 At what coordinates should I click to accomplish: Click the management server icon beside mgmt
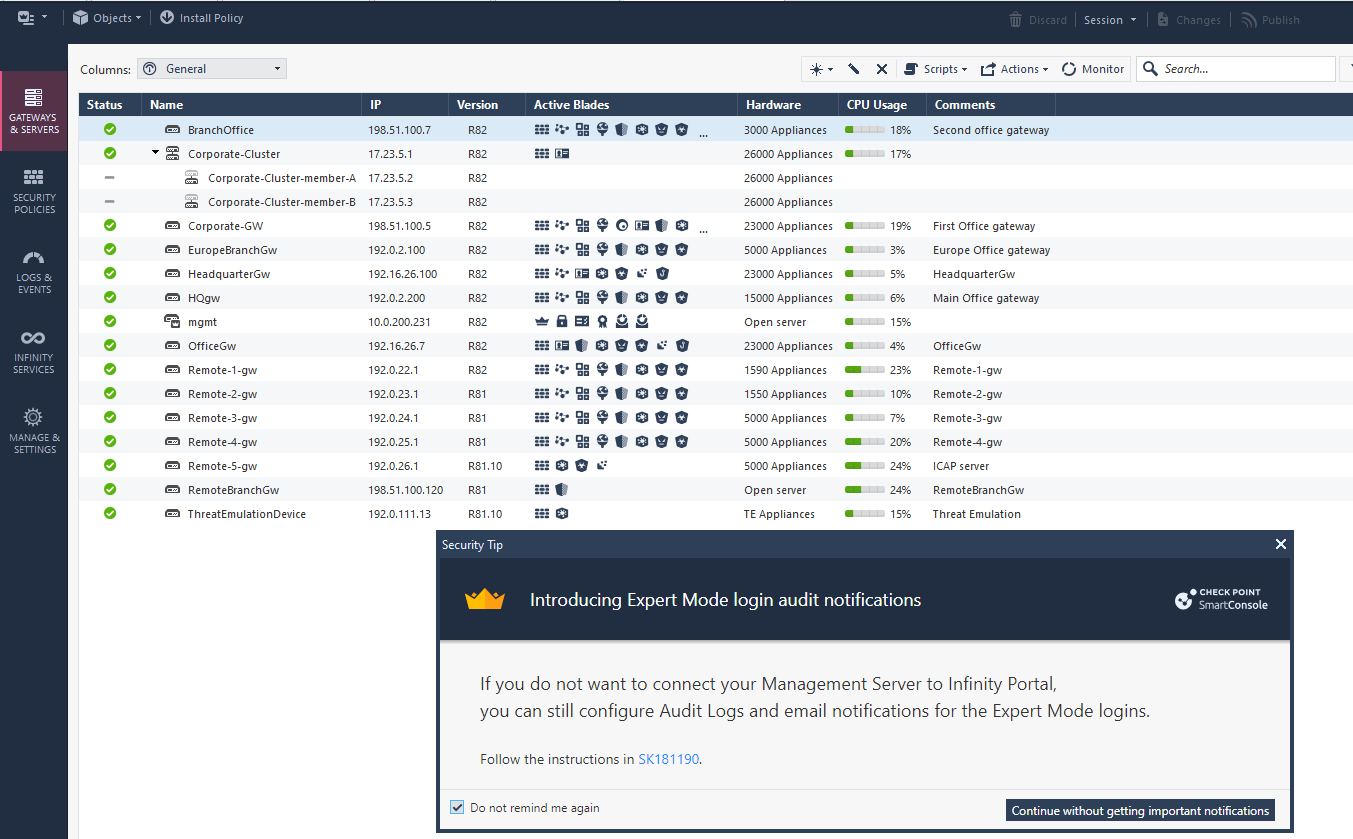[x=172, y=322]
